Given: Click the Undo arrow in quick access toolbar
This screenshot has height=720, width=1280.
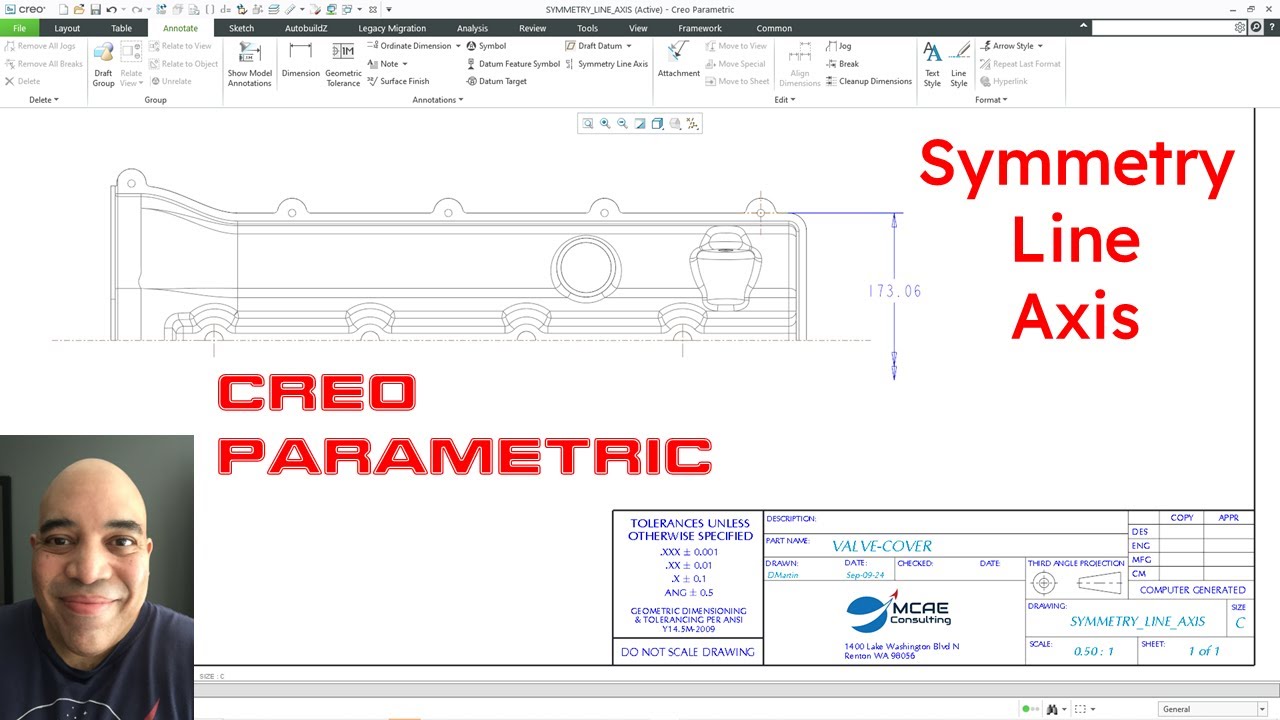Looking at the screenshot, I should tap(110, 9).
